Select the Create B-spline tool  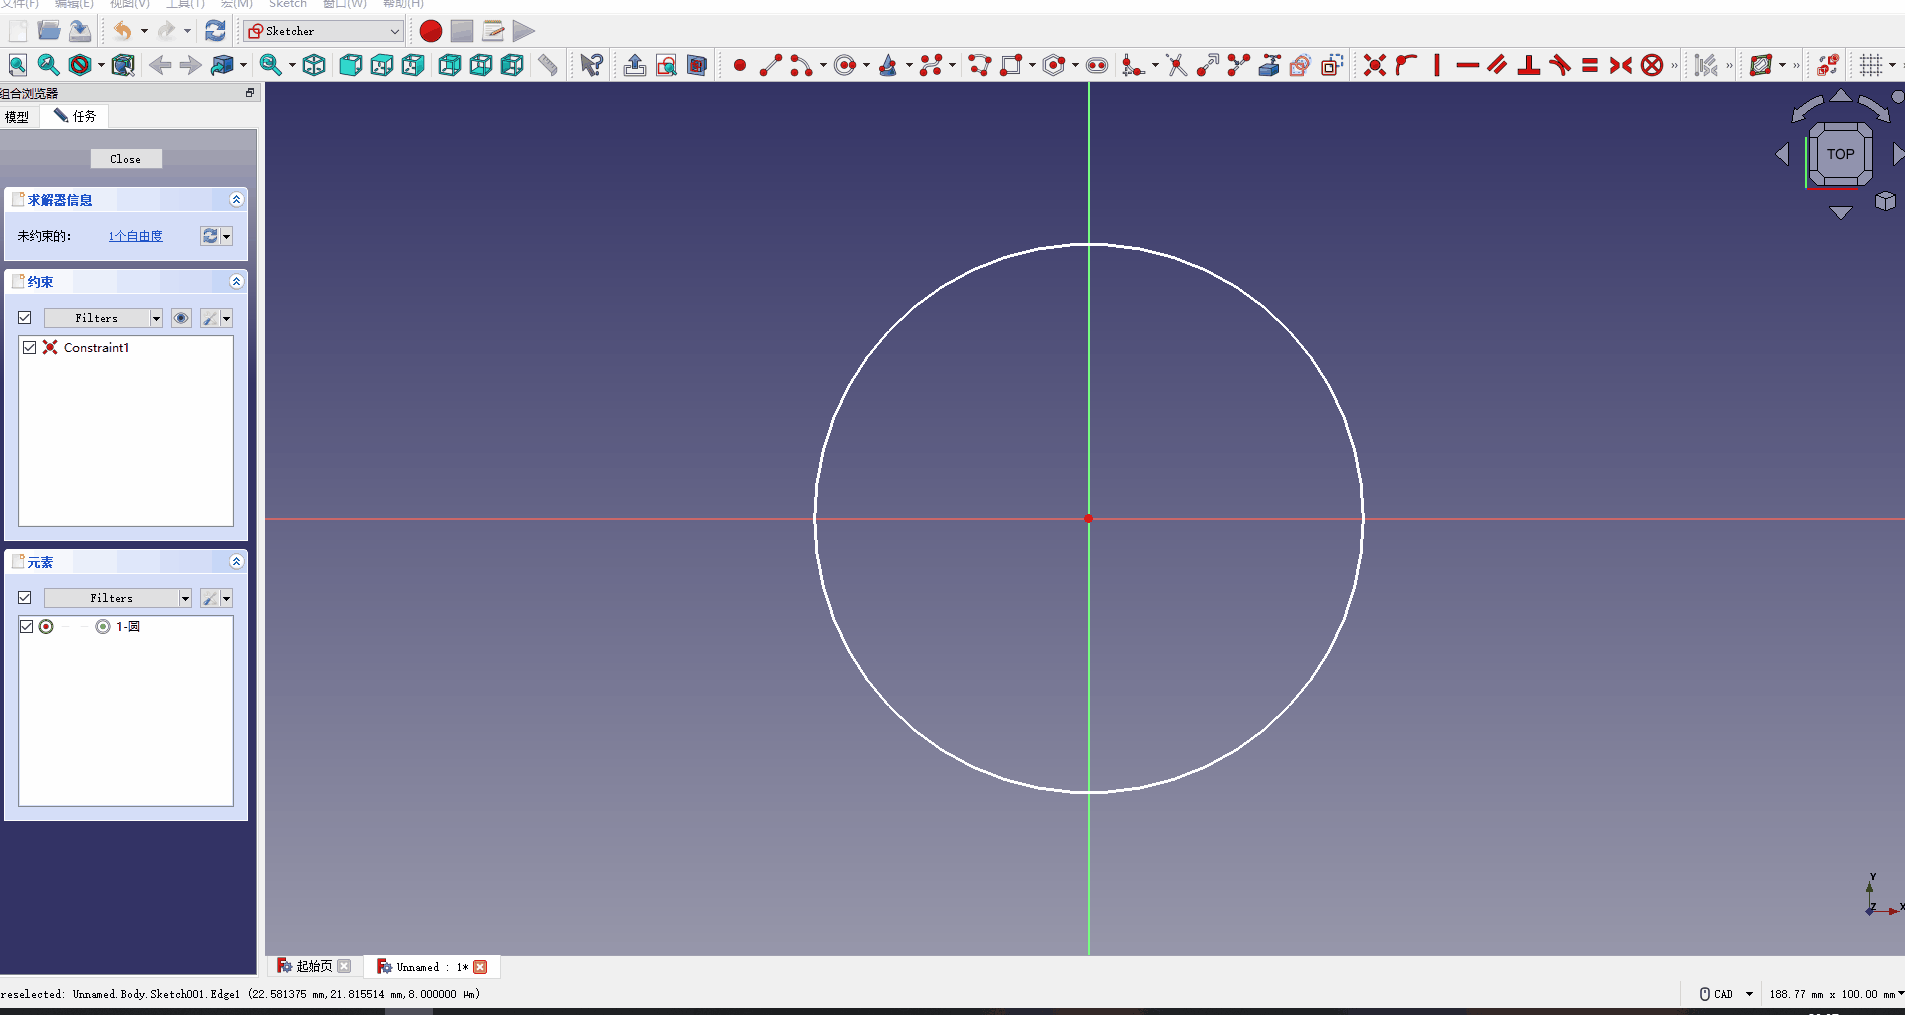tap(931, 66)
